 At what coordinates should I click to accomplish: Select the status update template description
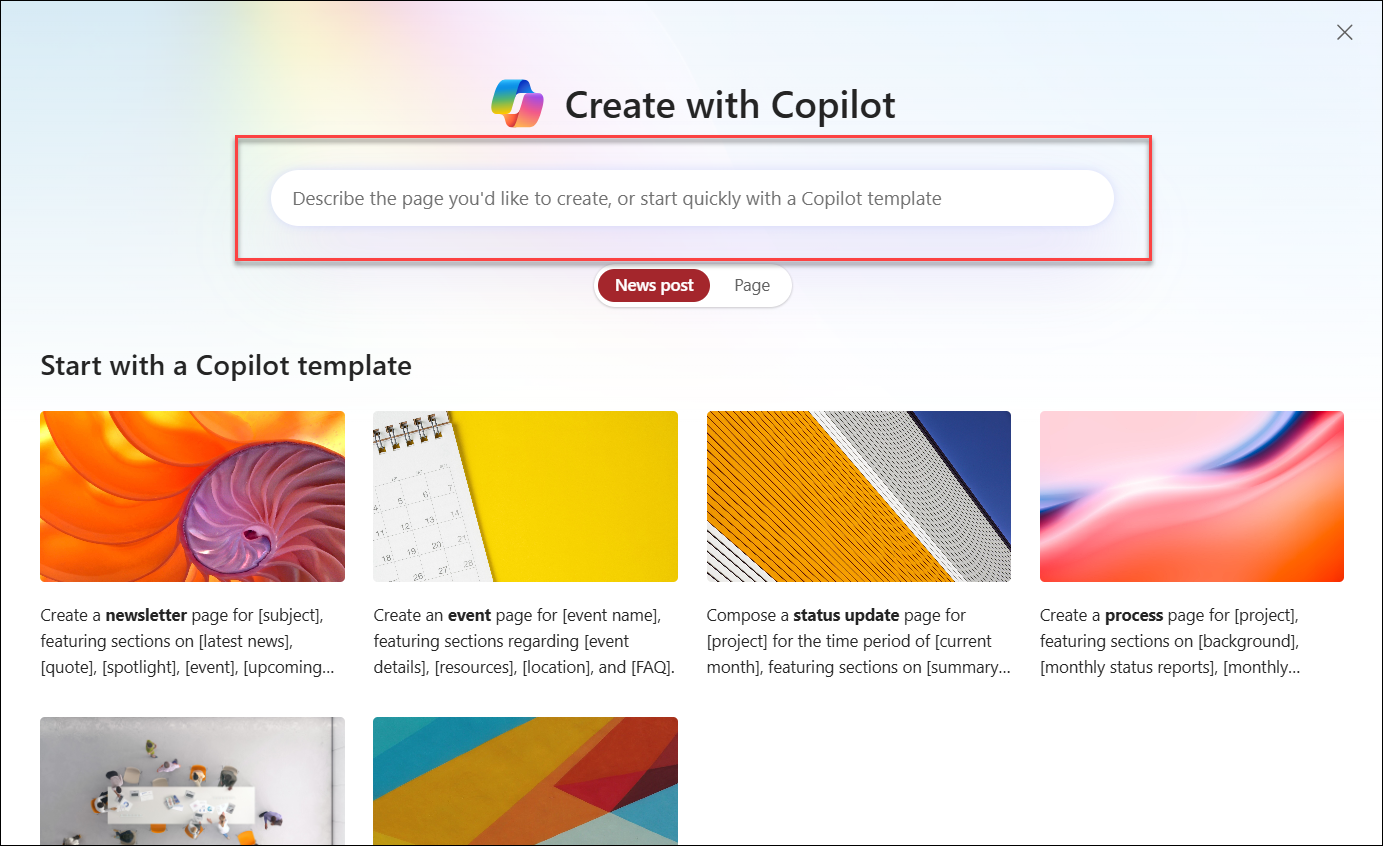[x=858, y=641]
